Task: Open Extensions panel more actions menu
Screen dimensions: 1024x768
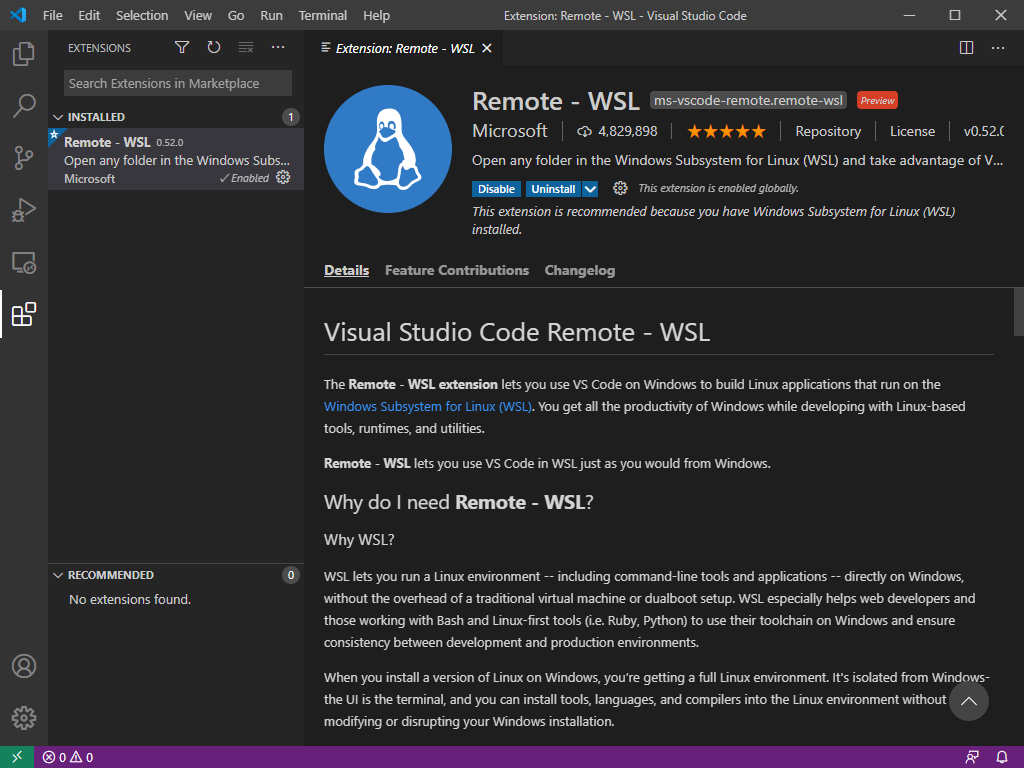Action: click(278, 48)
